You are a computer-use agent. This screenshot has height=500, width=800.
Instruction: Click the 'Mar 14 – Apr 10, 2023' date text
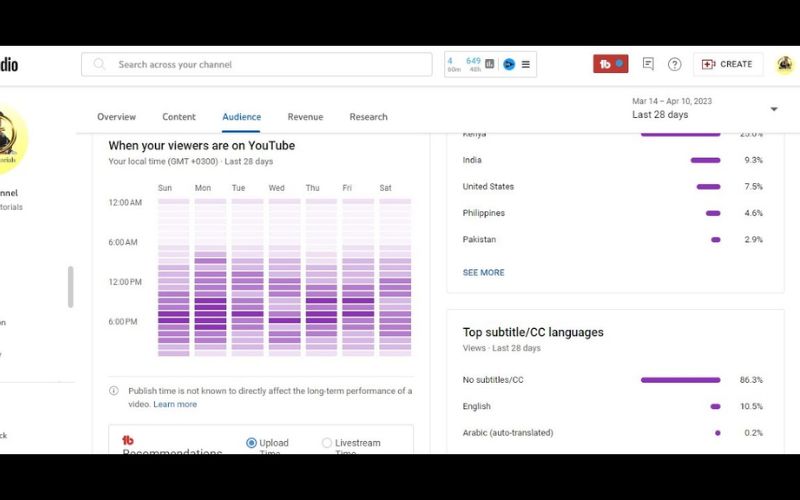tap(672, 102)
